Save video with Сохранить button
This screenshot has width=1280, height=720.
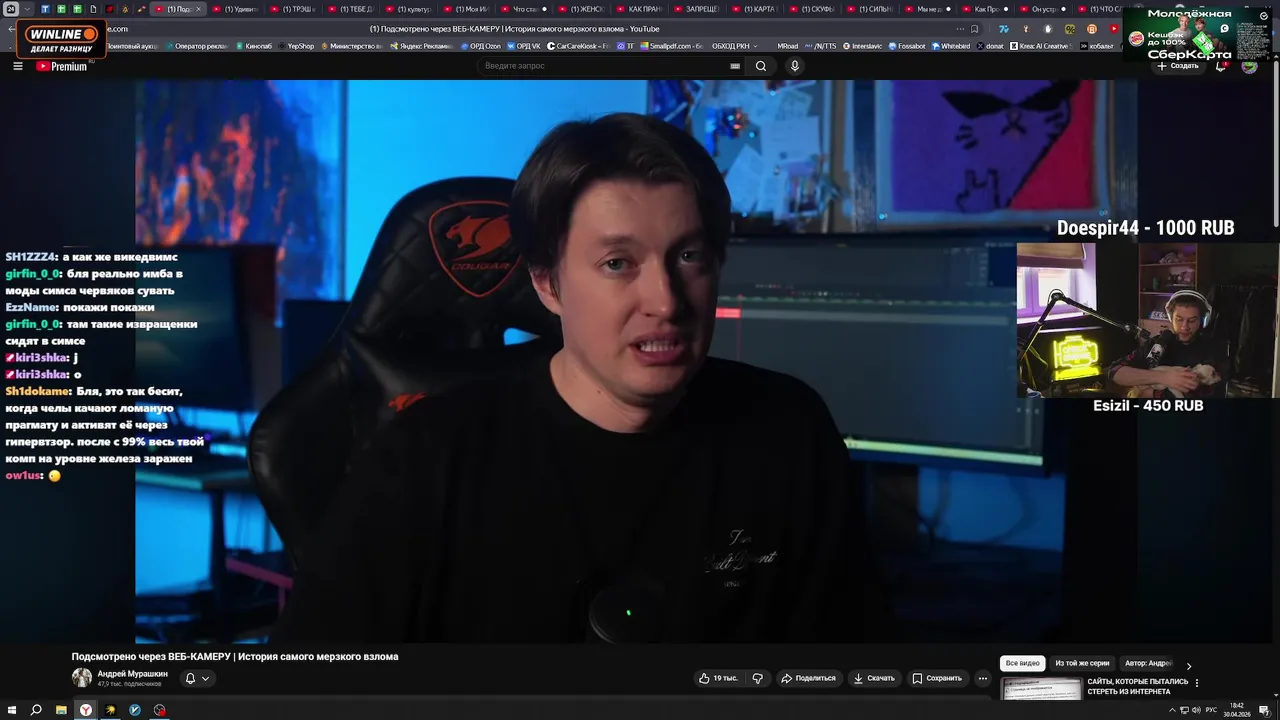[x=937, y=678]
